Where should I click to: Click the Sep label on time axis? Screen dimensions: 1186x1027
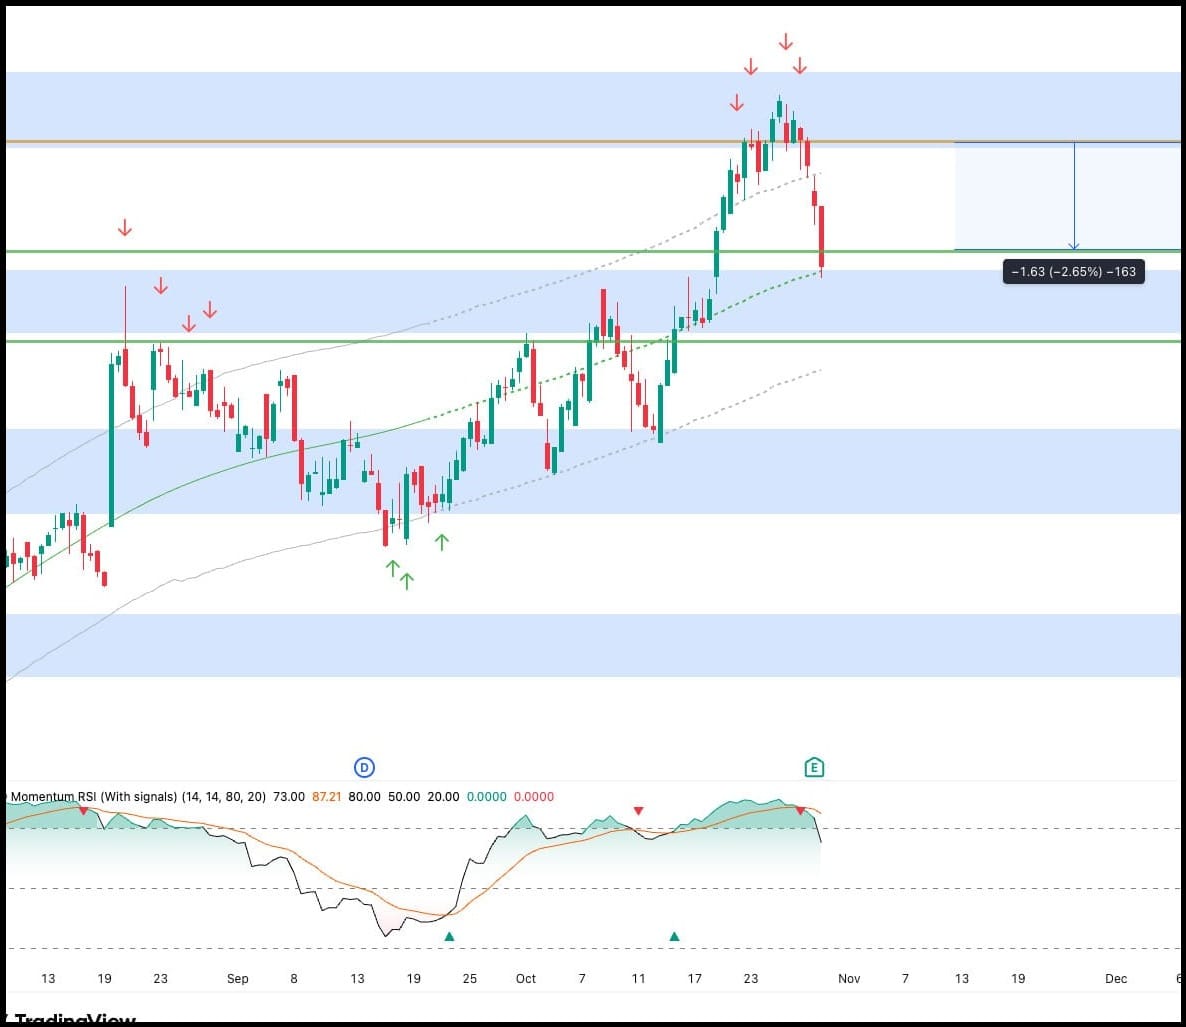[x=237, y=978]
